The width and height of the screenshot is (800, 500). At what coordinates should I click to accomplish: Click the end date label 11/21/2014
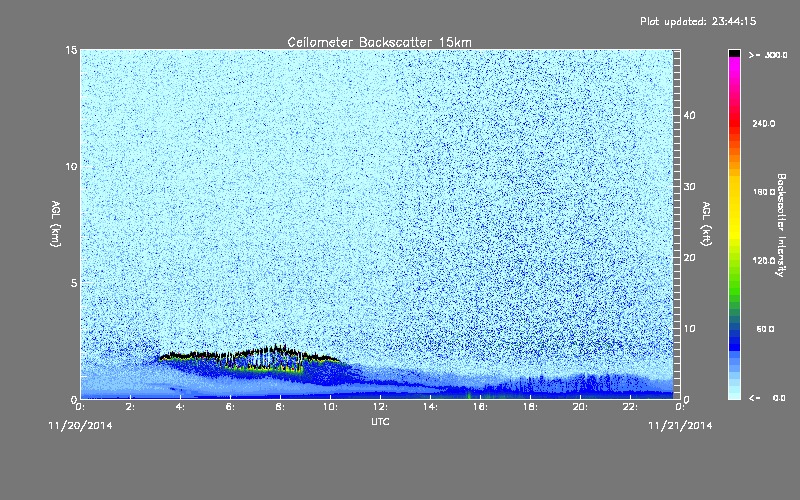[680, 426]
